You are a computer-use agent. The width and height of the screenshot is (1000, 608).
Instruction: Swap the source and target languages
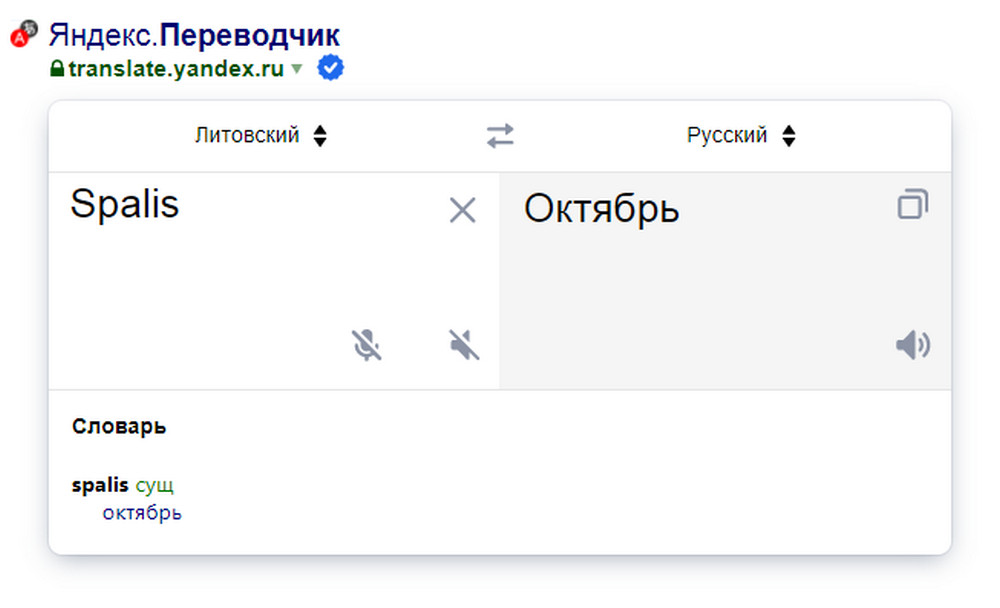[500, 136]
